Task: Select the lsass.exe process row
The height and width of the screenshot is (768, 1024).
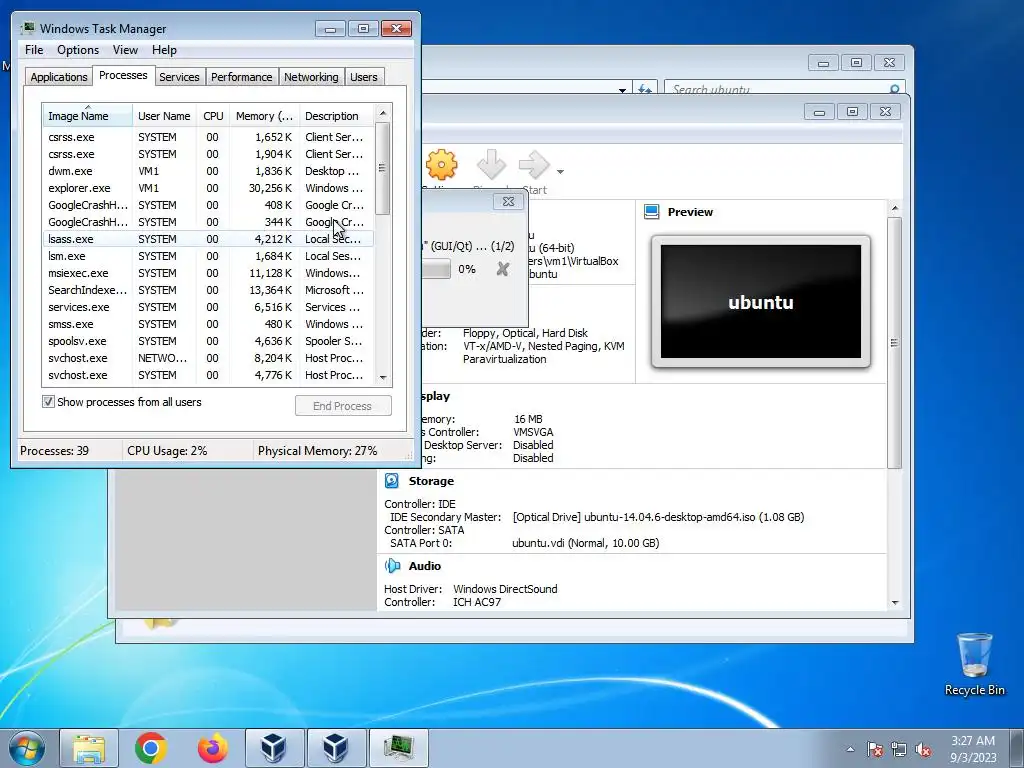Action: (208, 239)
